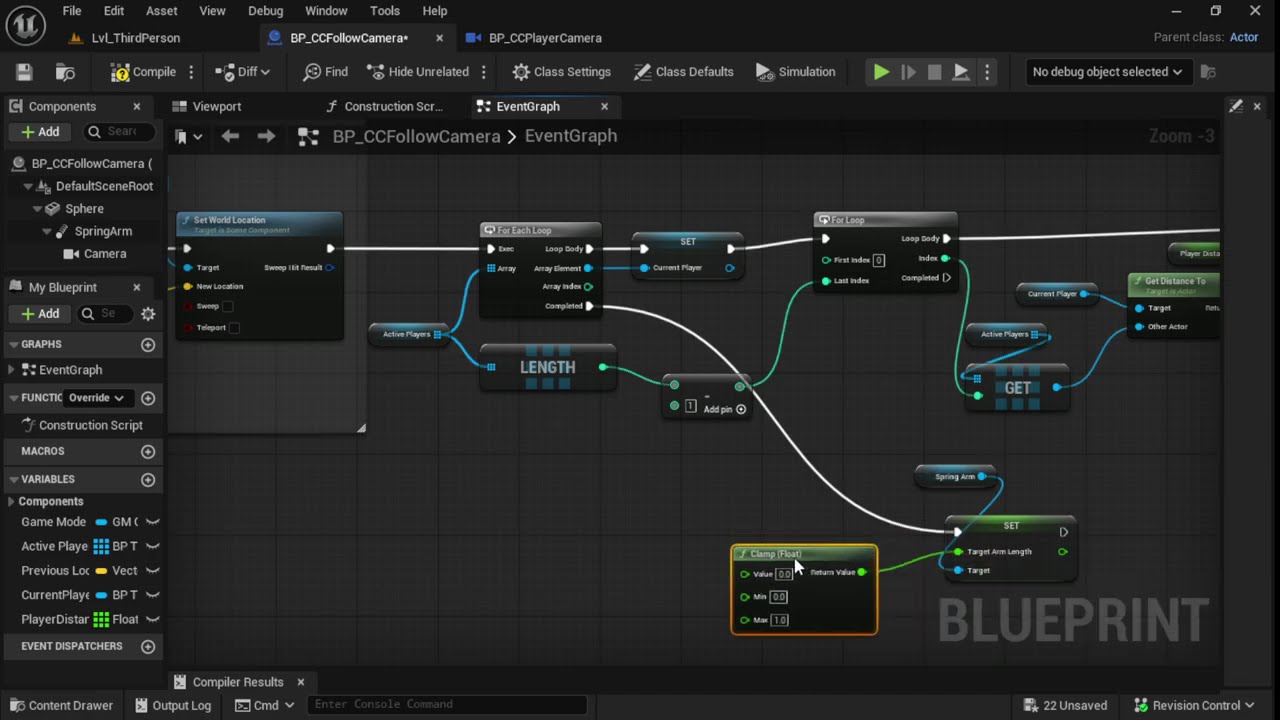
Task: Expand the Components variables category
Action: point(12,502)
